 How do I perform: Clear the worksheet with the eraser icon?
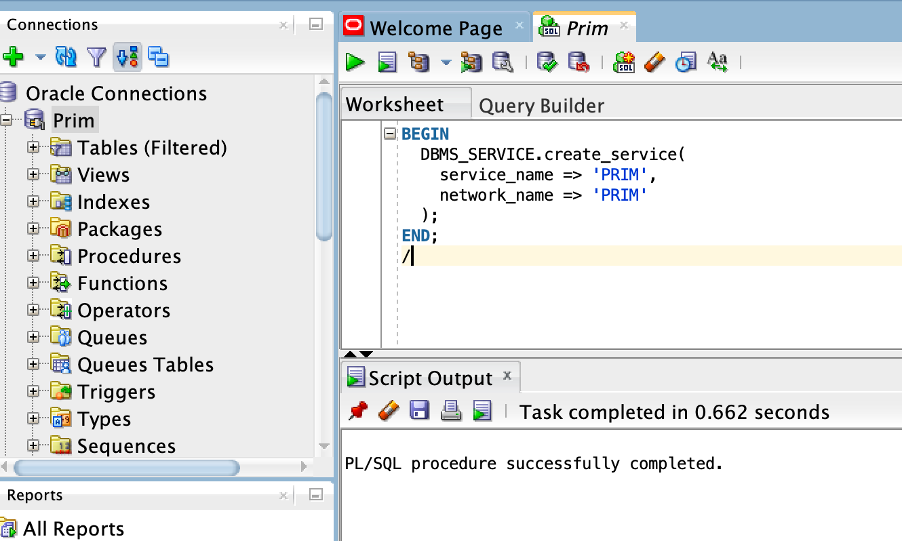(655, 62)
